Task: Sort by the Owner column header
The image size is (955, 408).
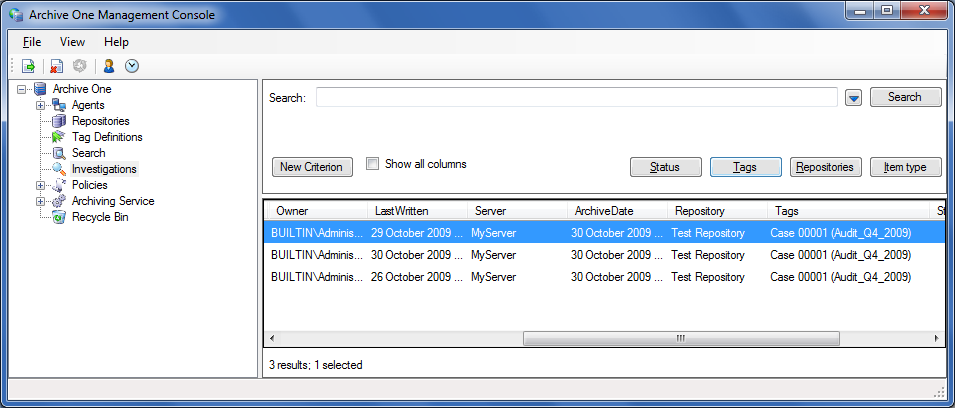Action: pyautogui.click(x=317, y=211)
